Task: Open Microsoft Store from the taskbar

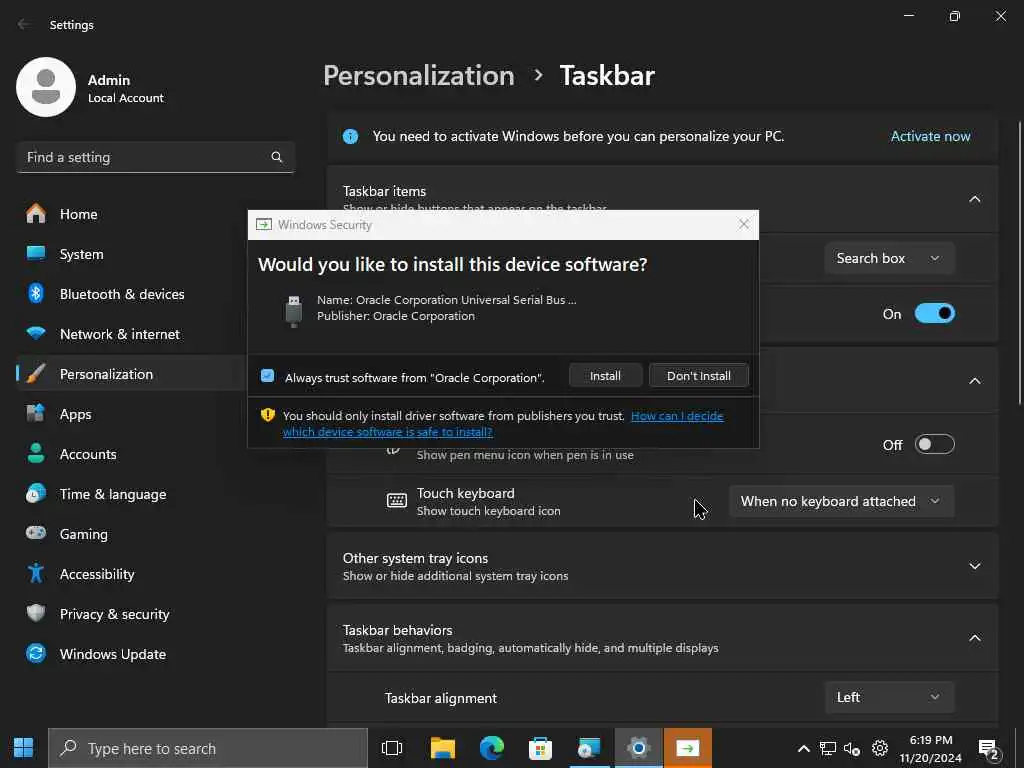Action: 540,748
